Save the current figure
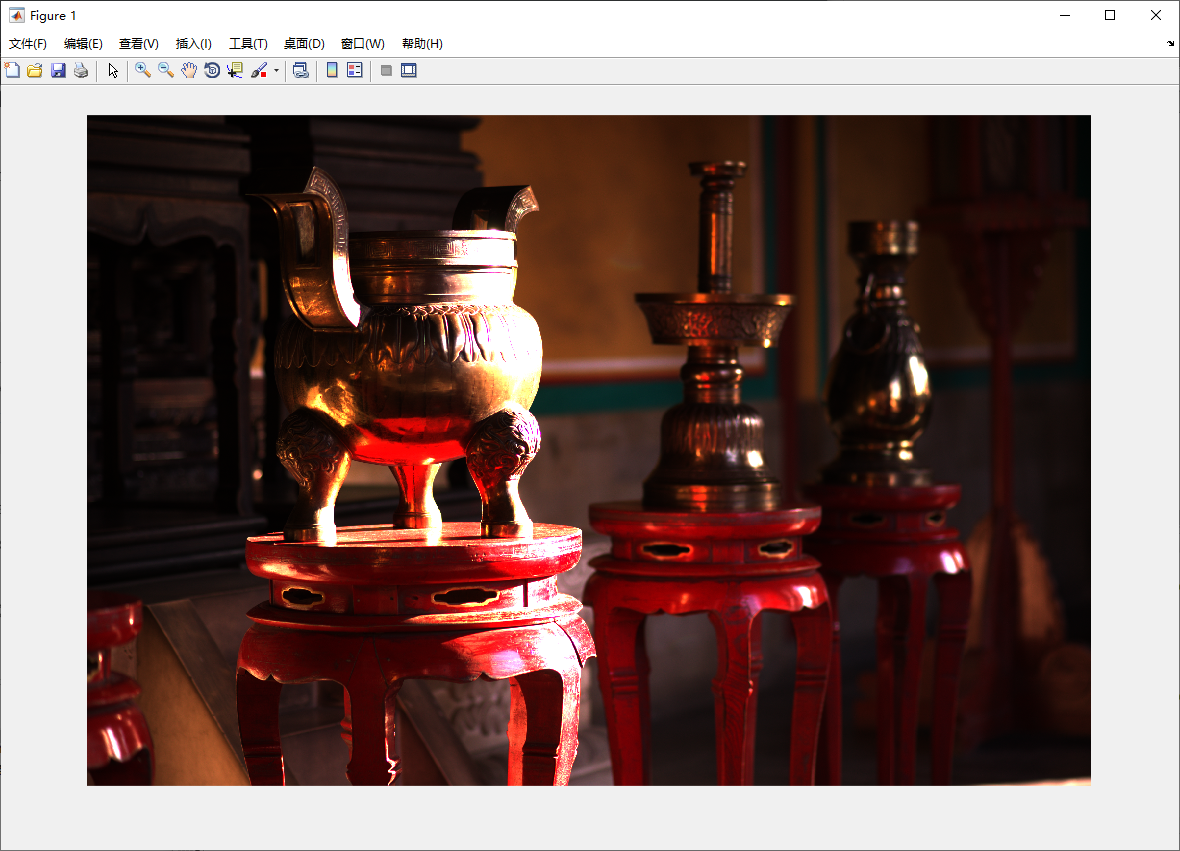1180x851 pixels. point(58,71)
